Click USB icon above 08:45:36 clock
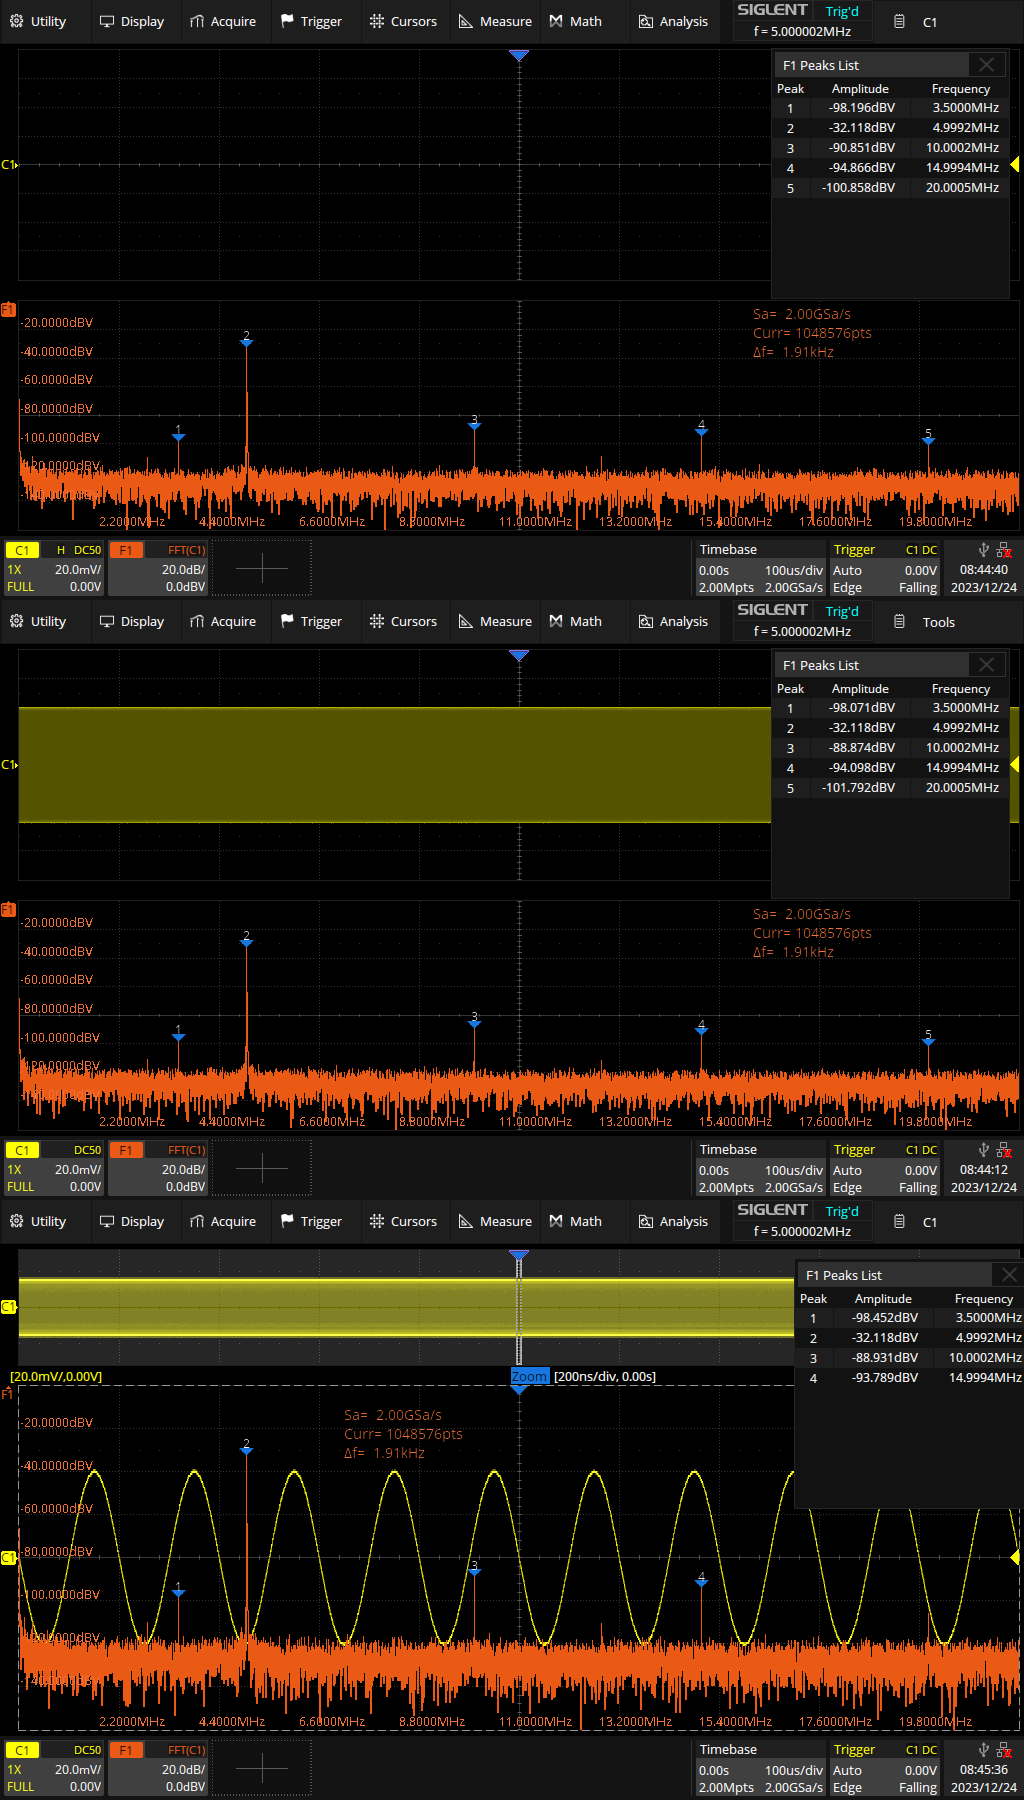1024x1800 pixels. pos(984,1750)
